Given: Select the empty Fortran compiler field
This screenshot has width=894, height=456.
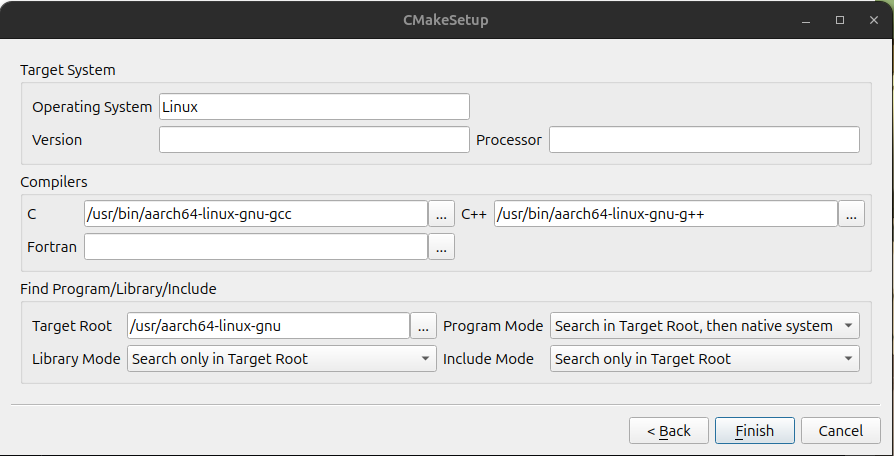Looking at the screenshot, I should coord(256,247).
